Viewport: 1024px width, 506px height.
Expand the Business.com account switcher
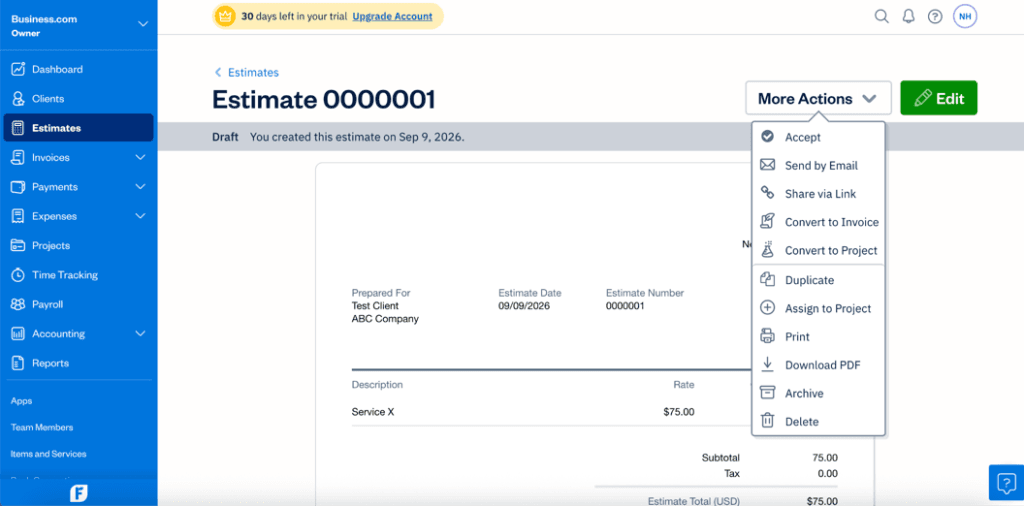(142, 25)
